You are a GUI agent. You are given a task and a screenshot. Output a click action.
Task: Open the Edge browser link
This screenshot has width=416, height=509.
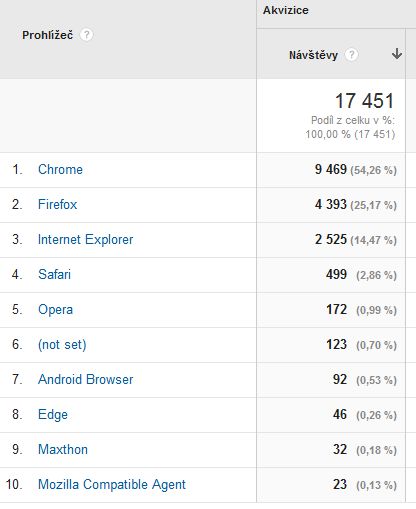tap(53, 415)
